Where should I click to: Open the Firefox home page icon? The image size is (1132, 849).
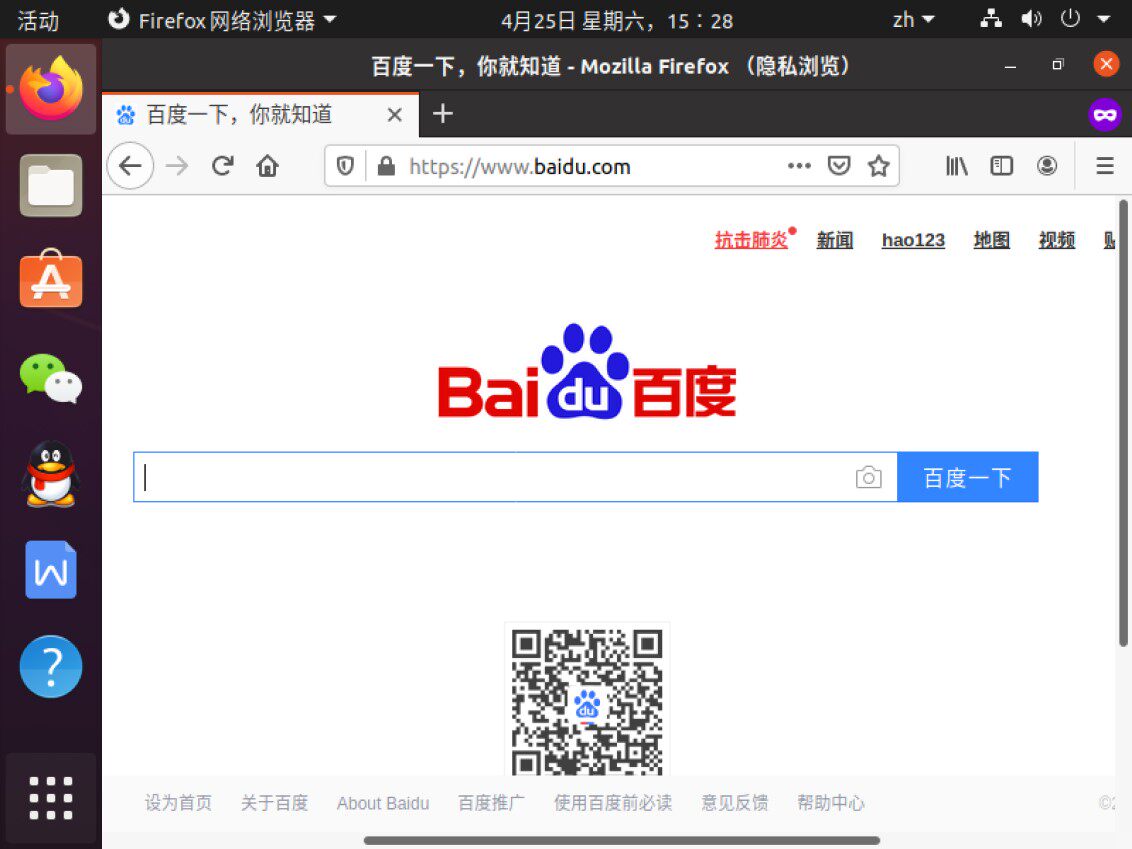(268, 166)
